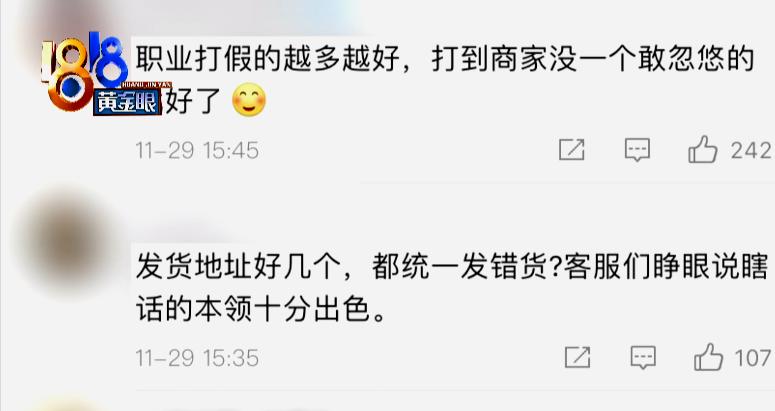Viewport: 775px width, 411px height.
Task: Tap the 好了 text in the first comment
Action: point(193,101)
